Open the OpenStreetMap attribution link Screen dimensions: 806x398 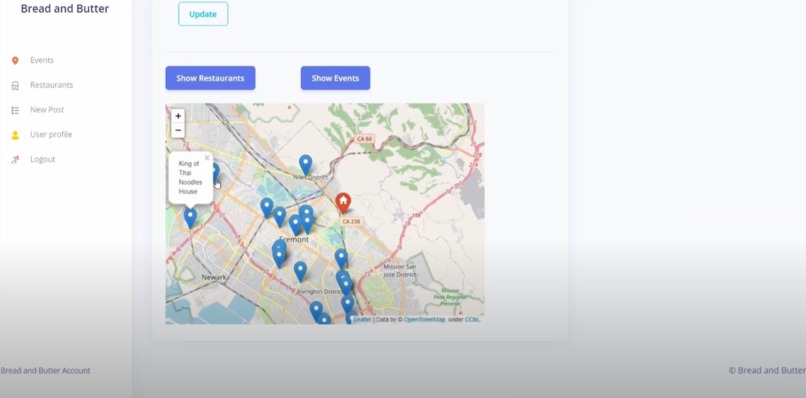point(424,319)
